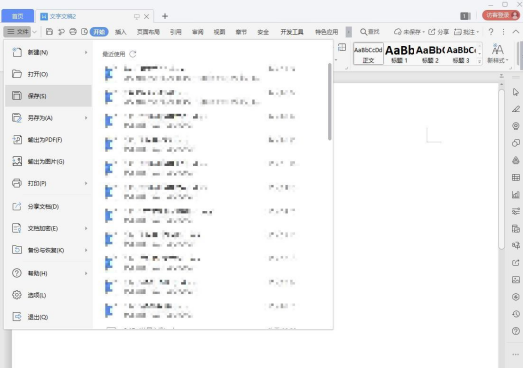Switch to the 插入 ribbon tab

coord(121,32)
